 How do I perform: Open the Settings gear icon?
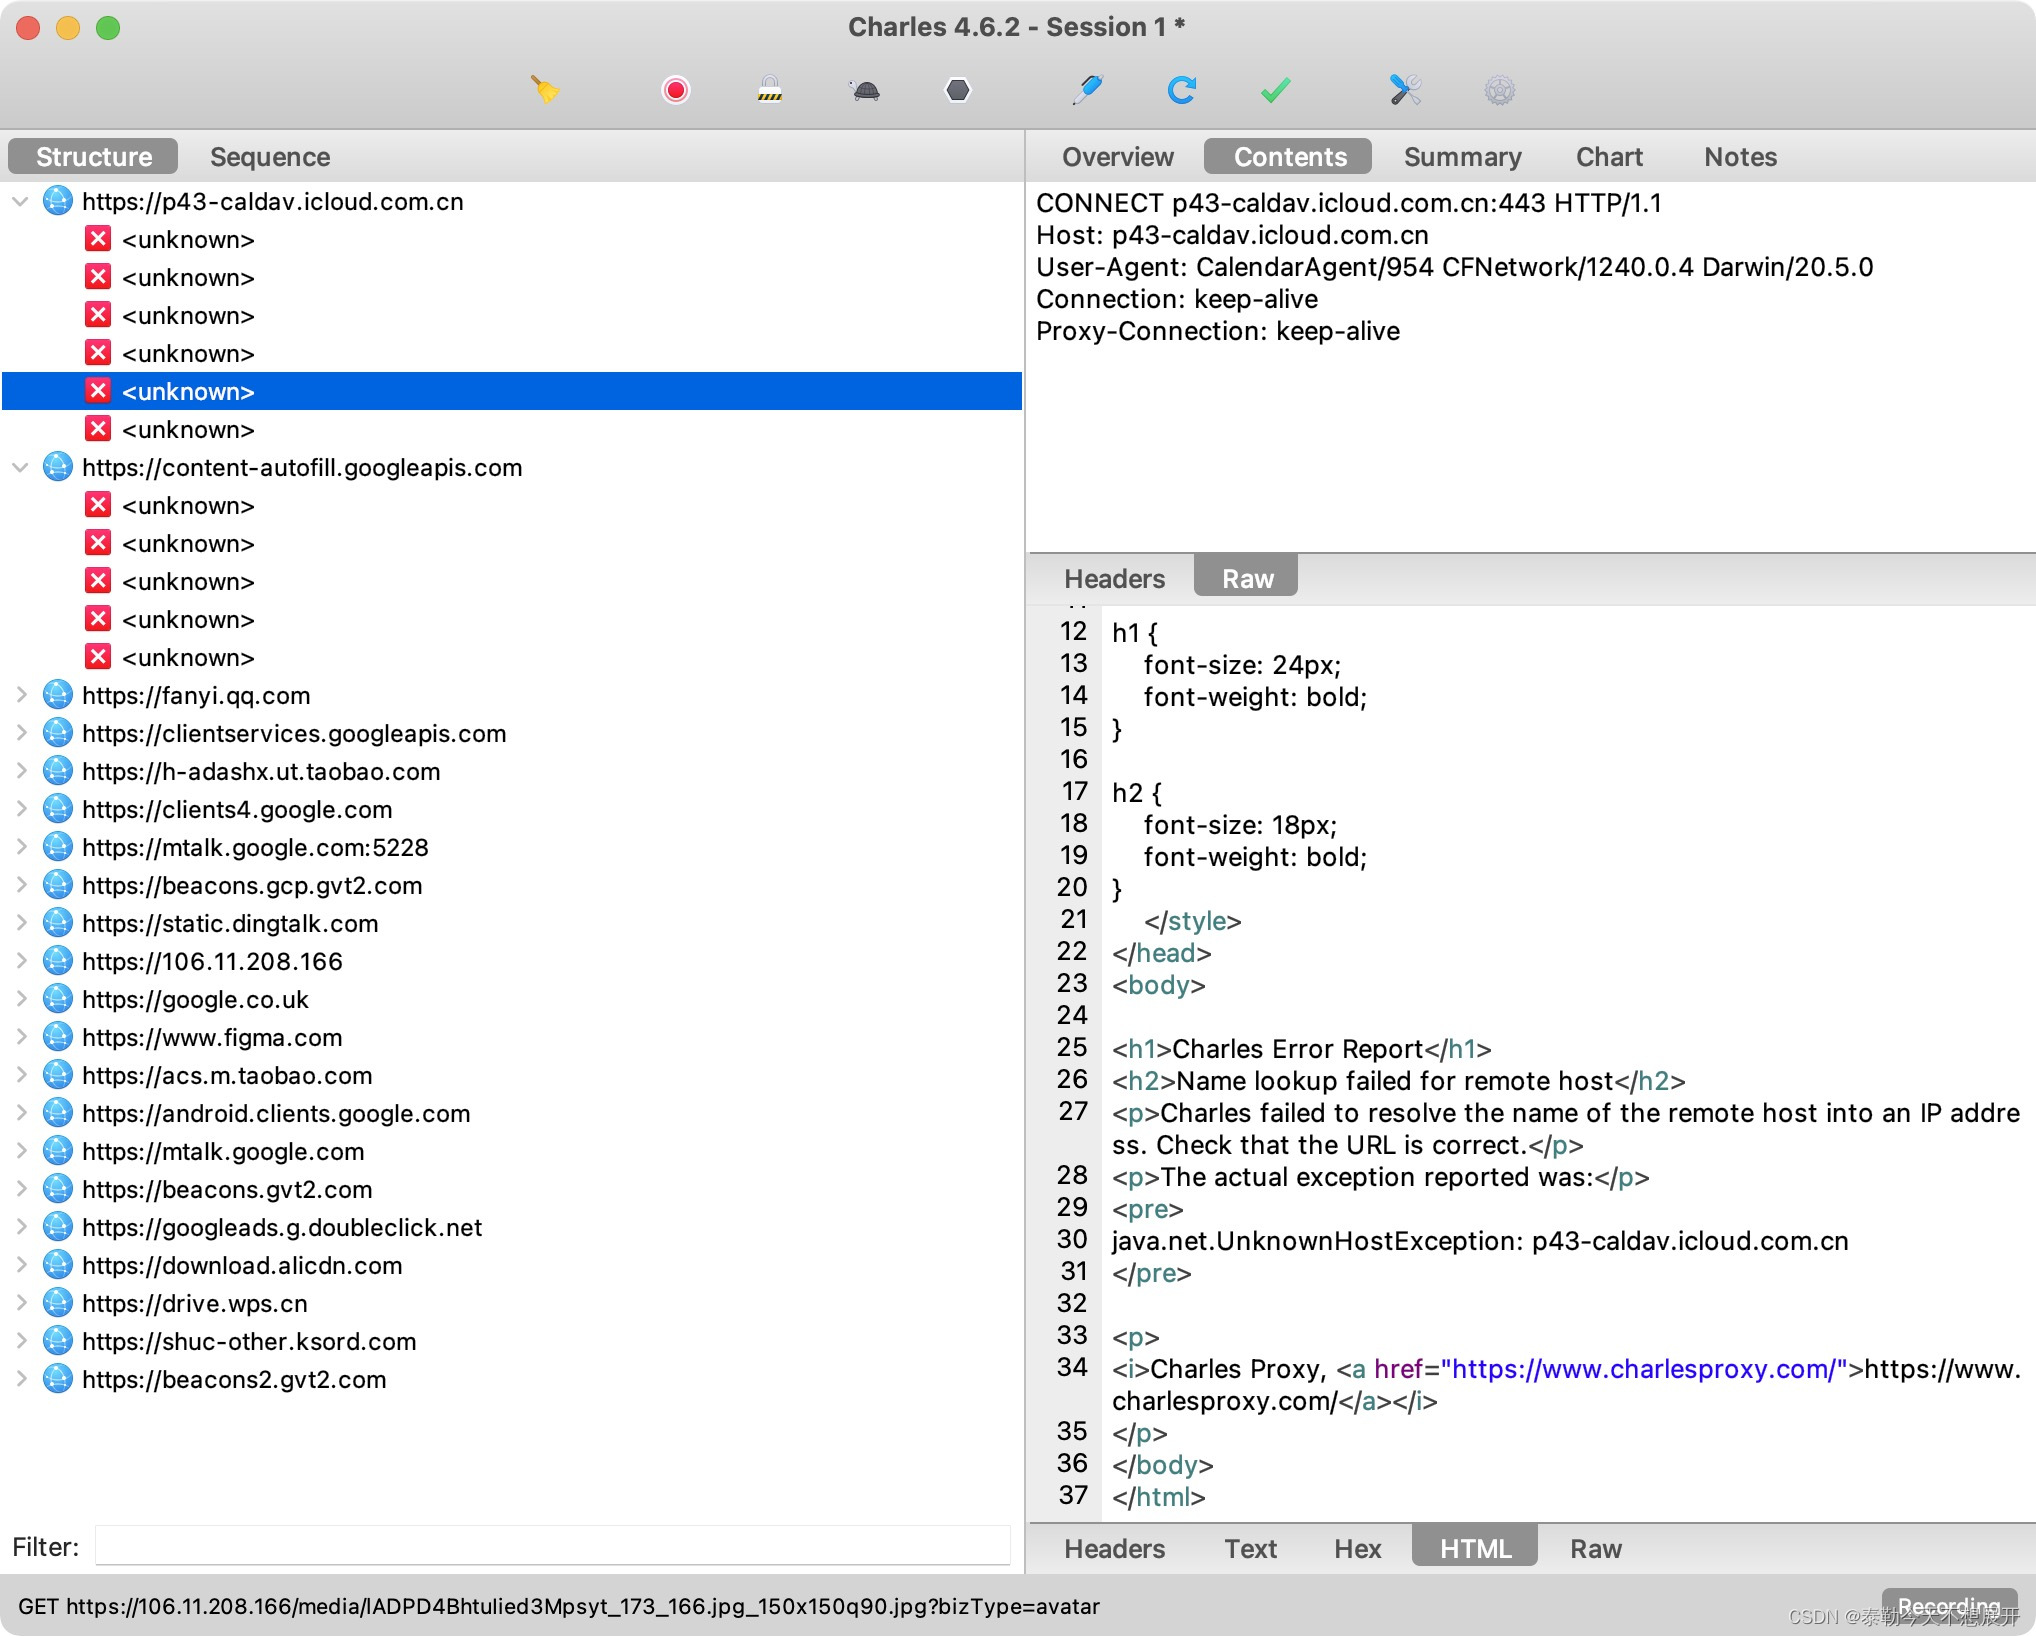coord(1499,91)
